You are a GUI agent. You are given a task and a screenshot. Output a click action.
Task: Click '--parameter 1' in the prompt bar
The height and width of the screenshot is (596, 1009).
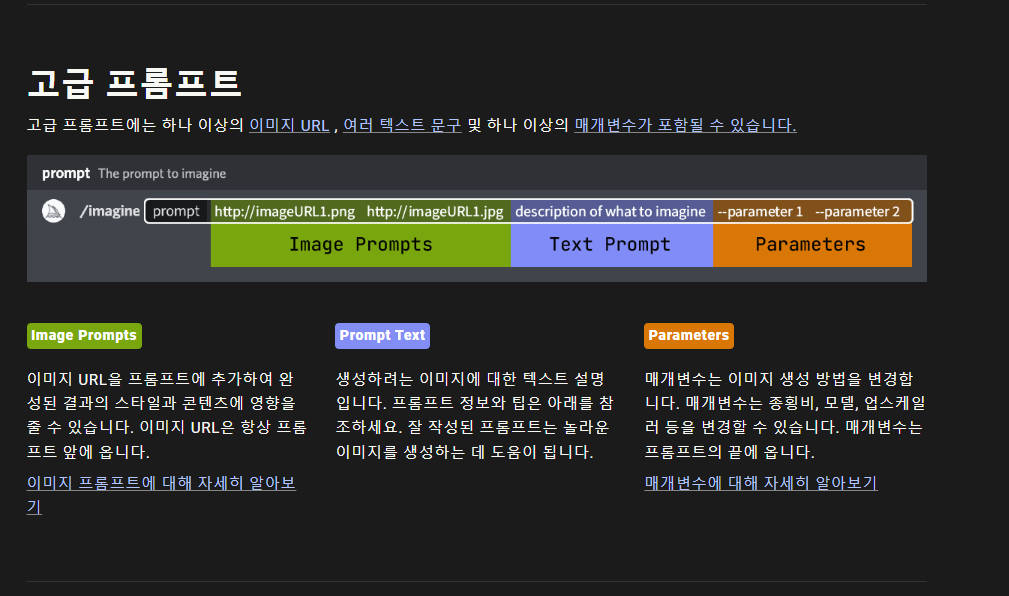click(760, 212)
